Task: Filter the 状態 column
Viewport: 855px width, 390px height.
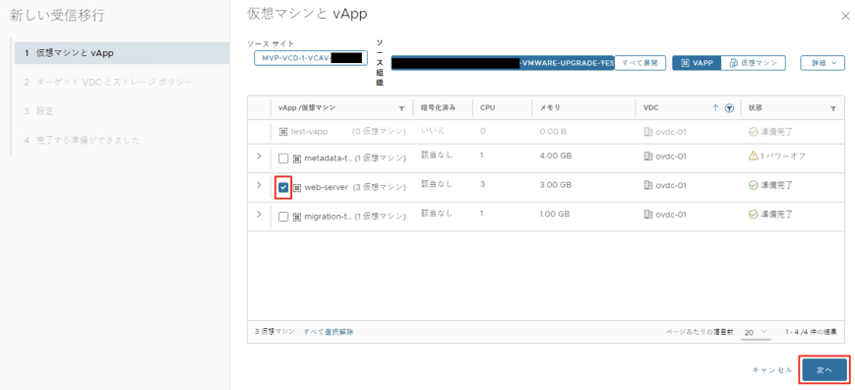Action: click(833, 109)
